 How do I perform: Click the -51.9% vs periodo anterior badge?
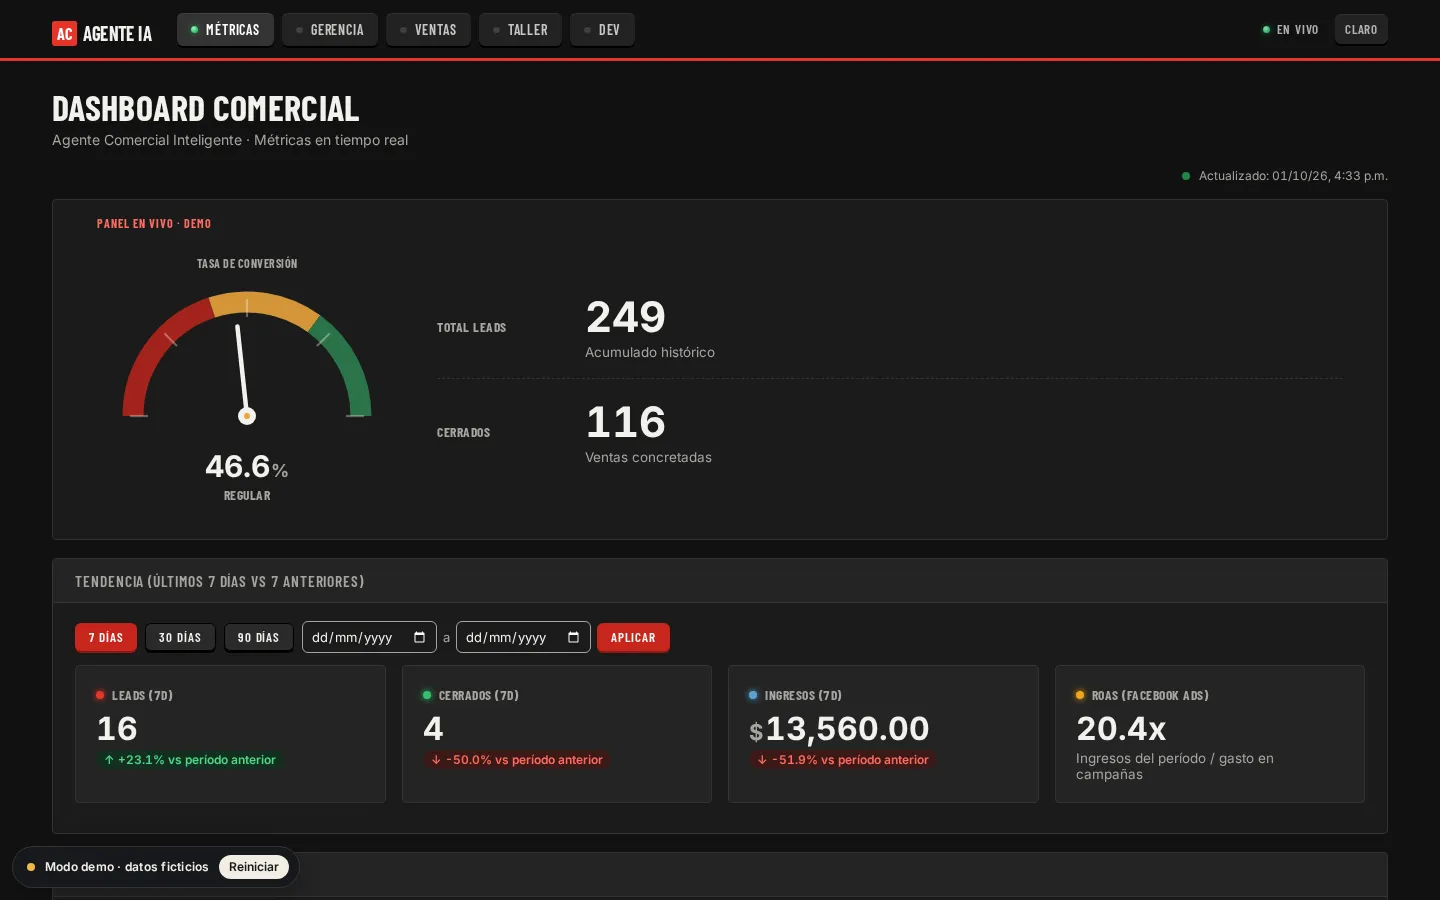point(843,760)
